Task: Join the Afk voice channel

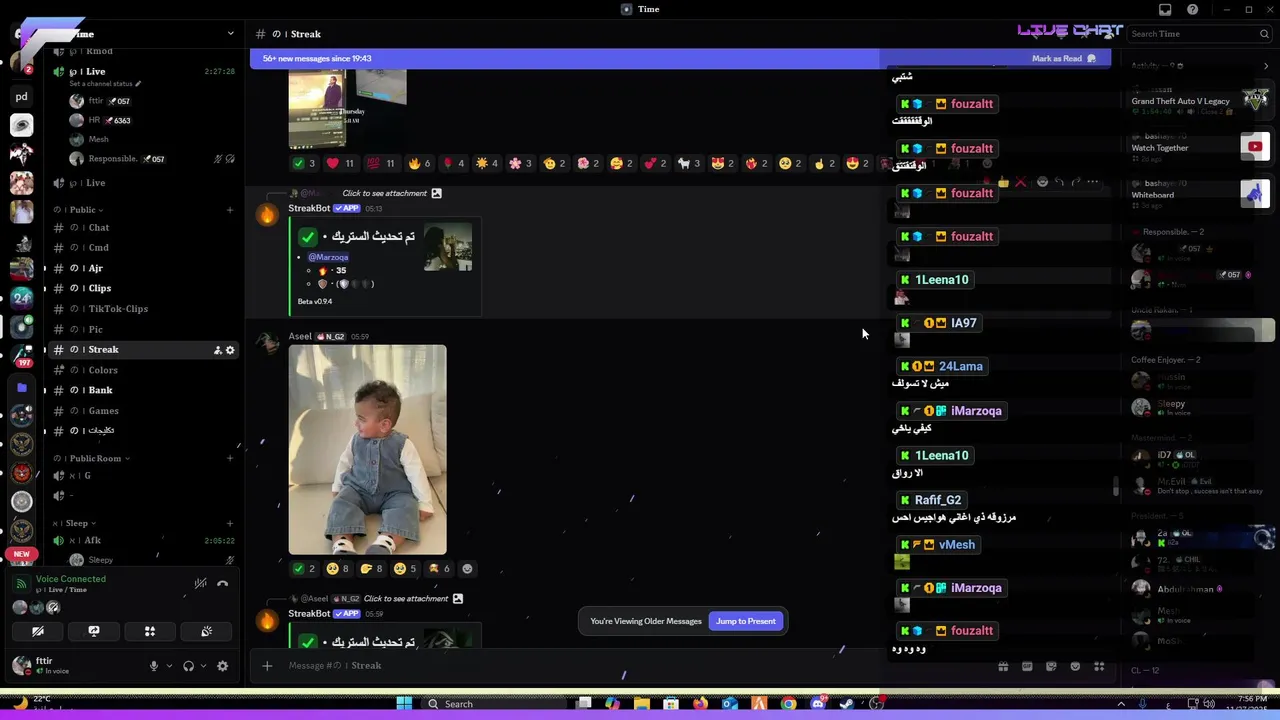Action: click(x=142, y=540)
